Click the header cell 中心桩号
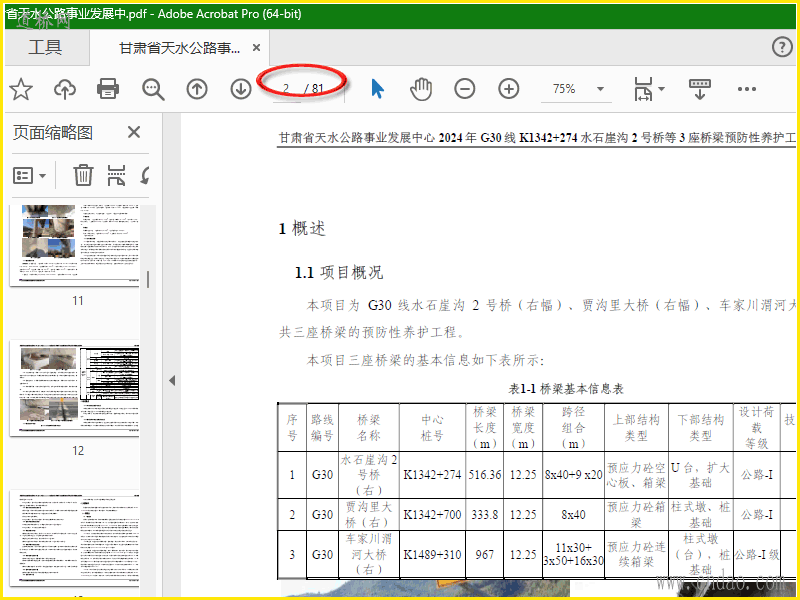This screenshot has height=600, width=800. (432, 428)
